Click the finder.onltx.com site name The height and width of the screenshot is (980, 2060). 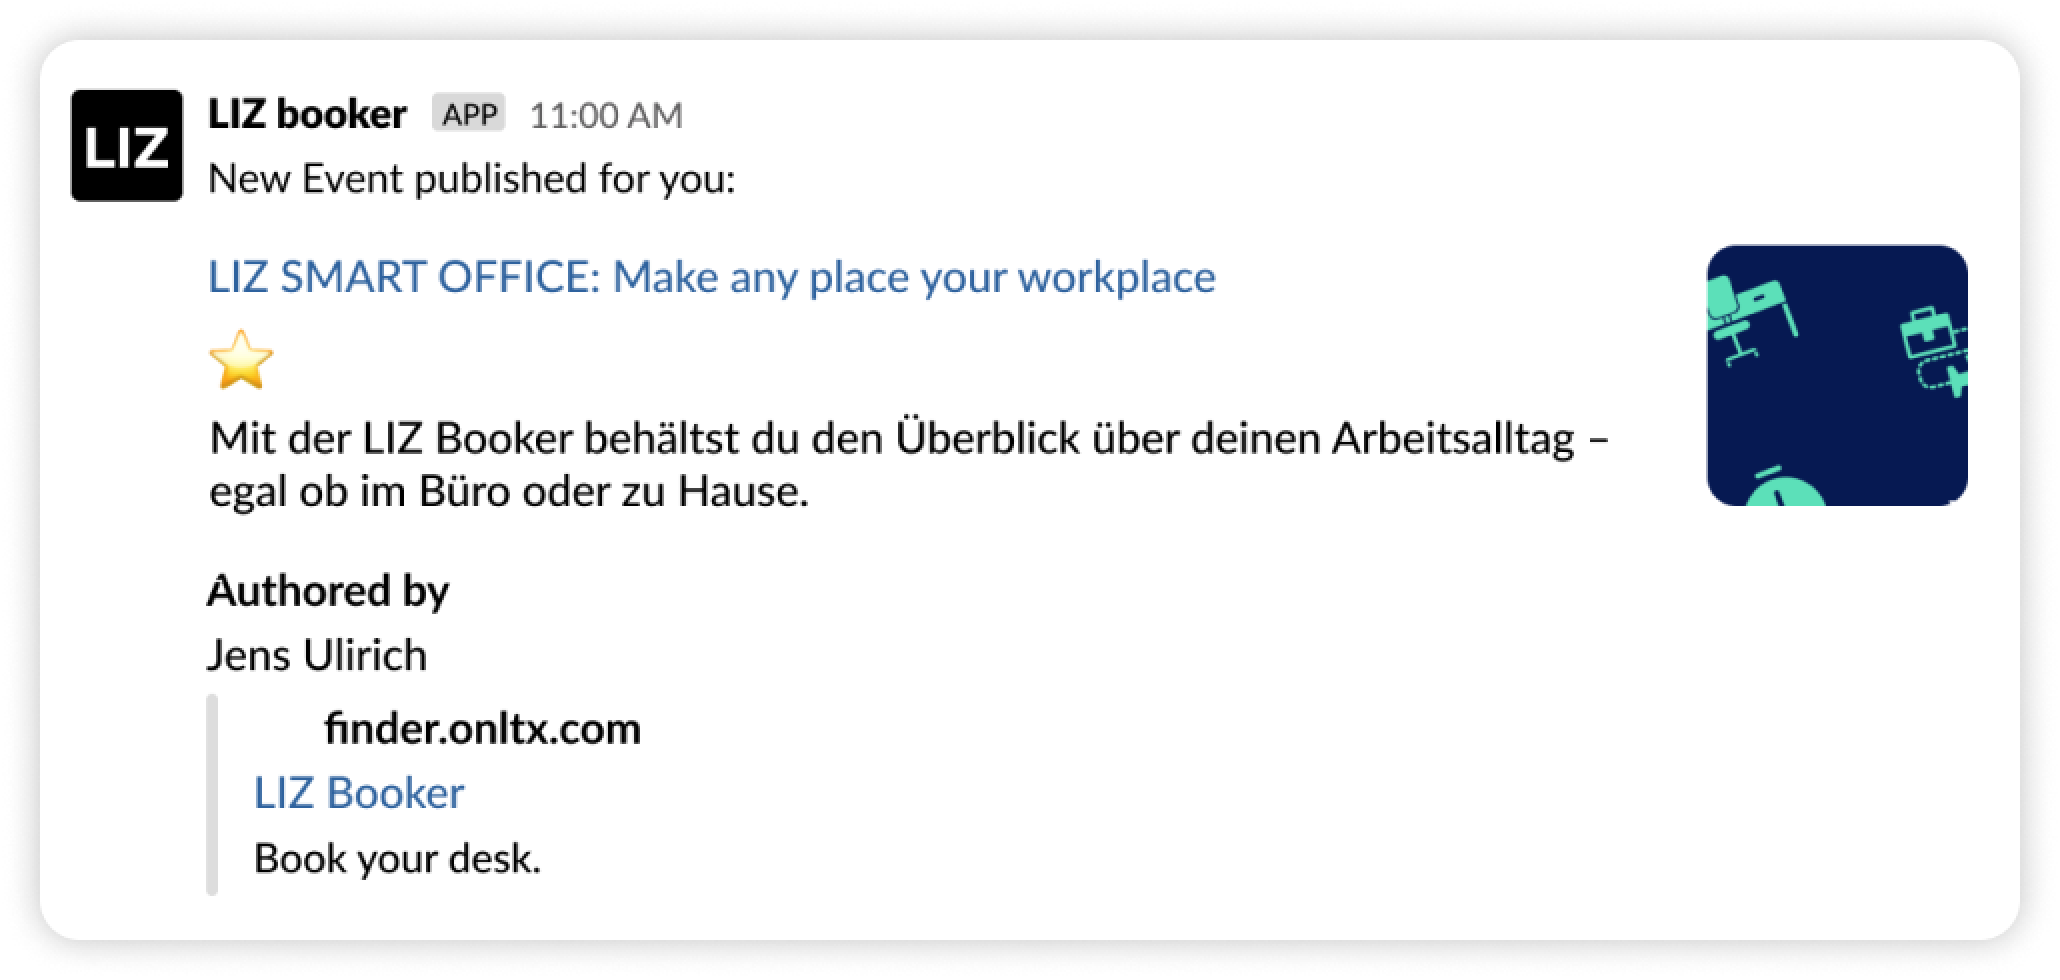coord(482,729)
